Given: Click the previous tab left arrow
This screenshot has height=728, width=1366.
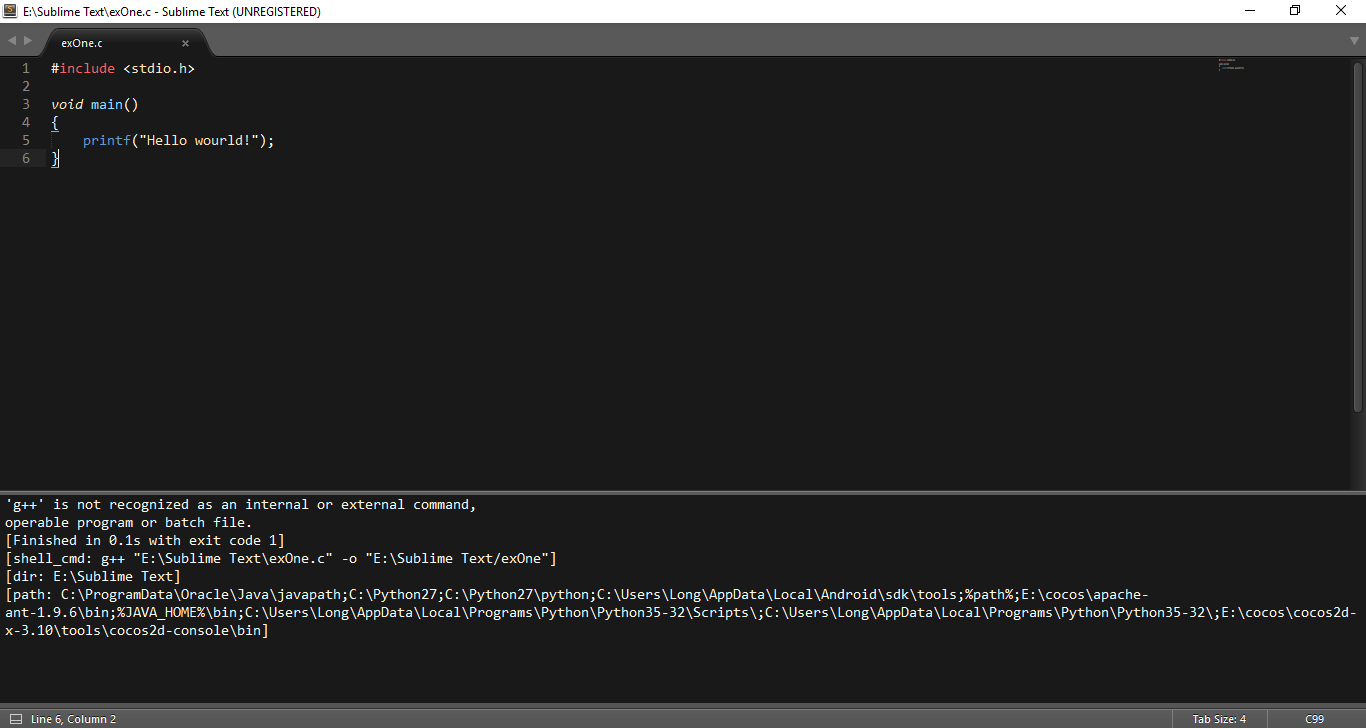Looking at the screenshot, I should tap(12, 41).
